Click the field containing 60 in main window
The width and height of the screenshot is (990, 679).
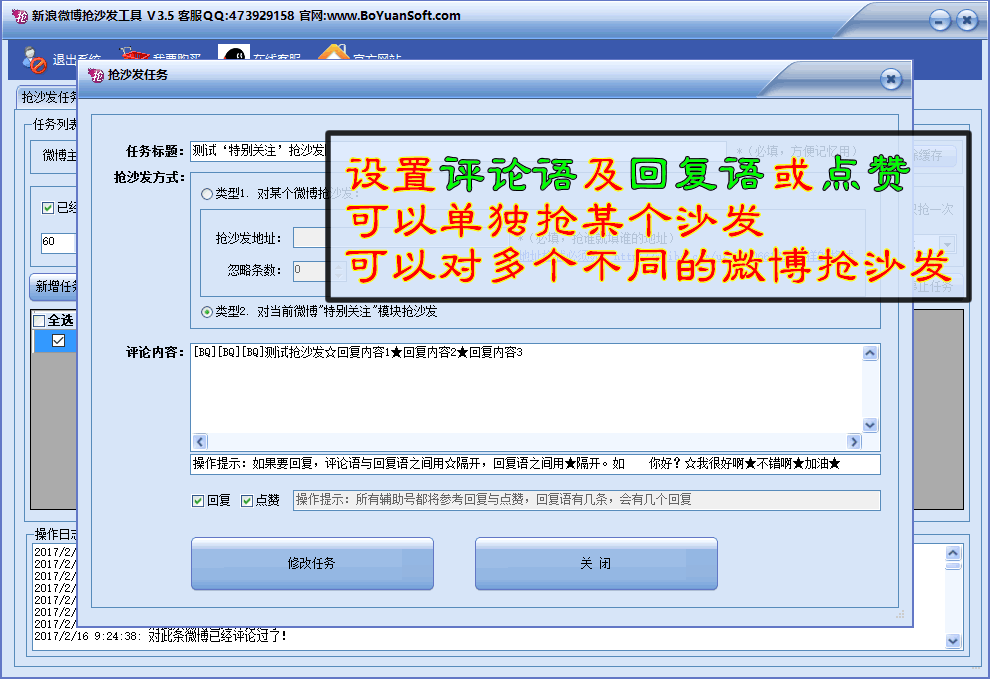pyautogui.click(x=58, y=242)
